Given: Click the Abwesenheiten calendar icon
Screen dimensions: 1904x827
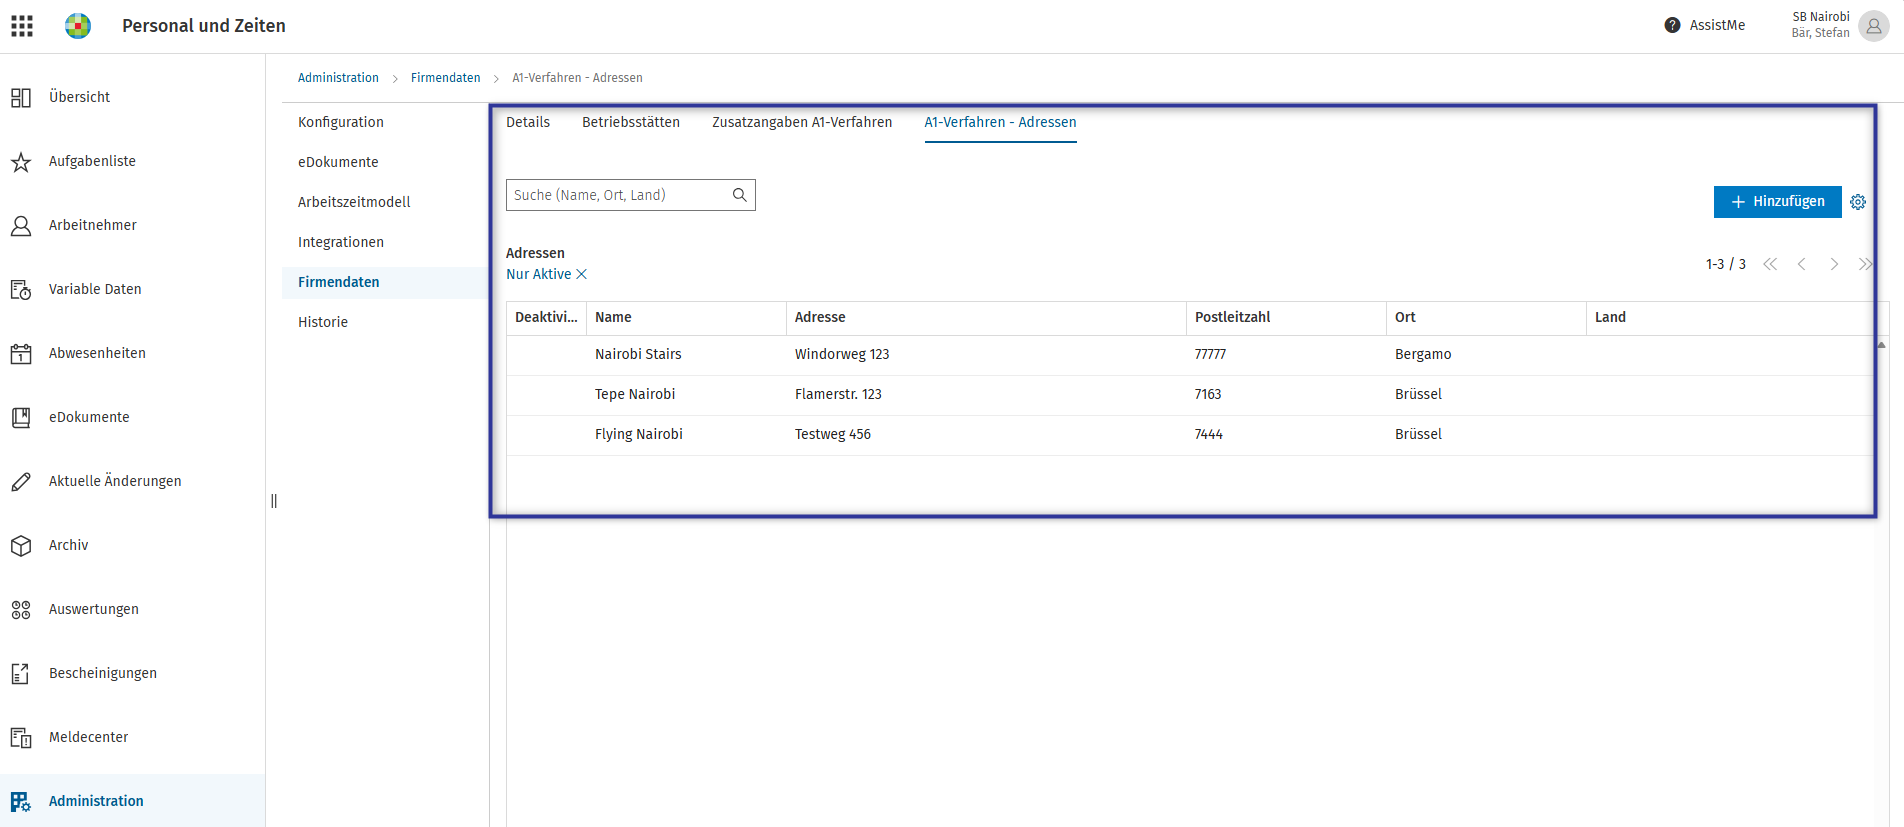Looking at the screenshot, I should tap(21, 354).
